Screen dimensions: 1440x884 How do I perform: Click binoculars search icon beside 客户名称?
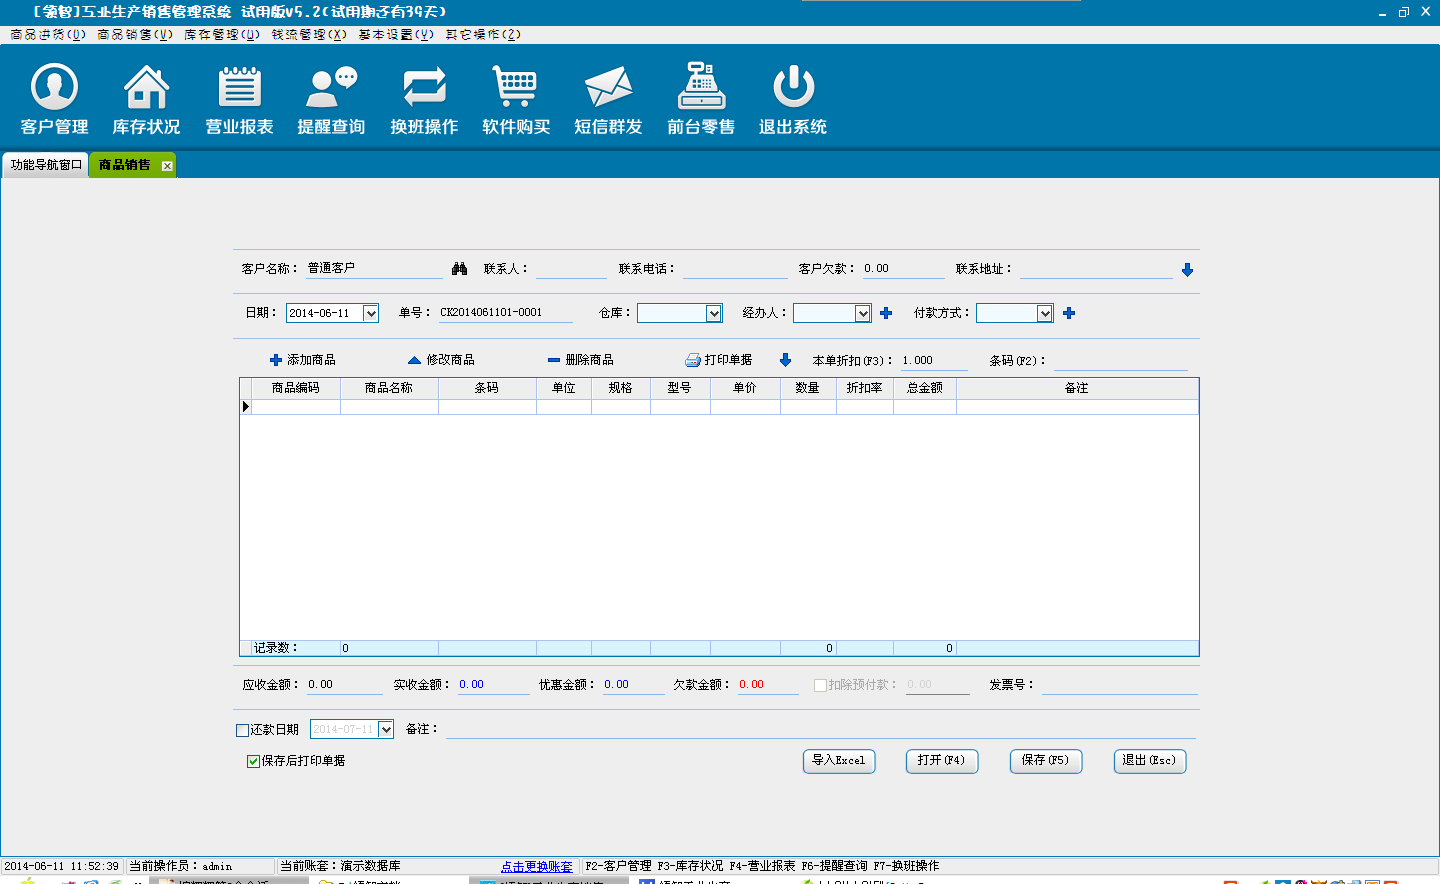tap(460, 269)
